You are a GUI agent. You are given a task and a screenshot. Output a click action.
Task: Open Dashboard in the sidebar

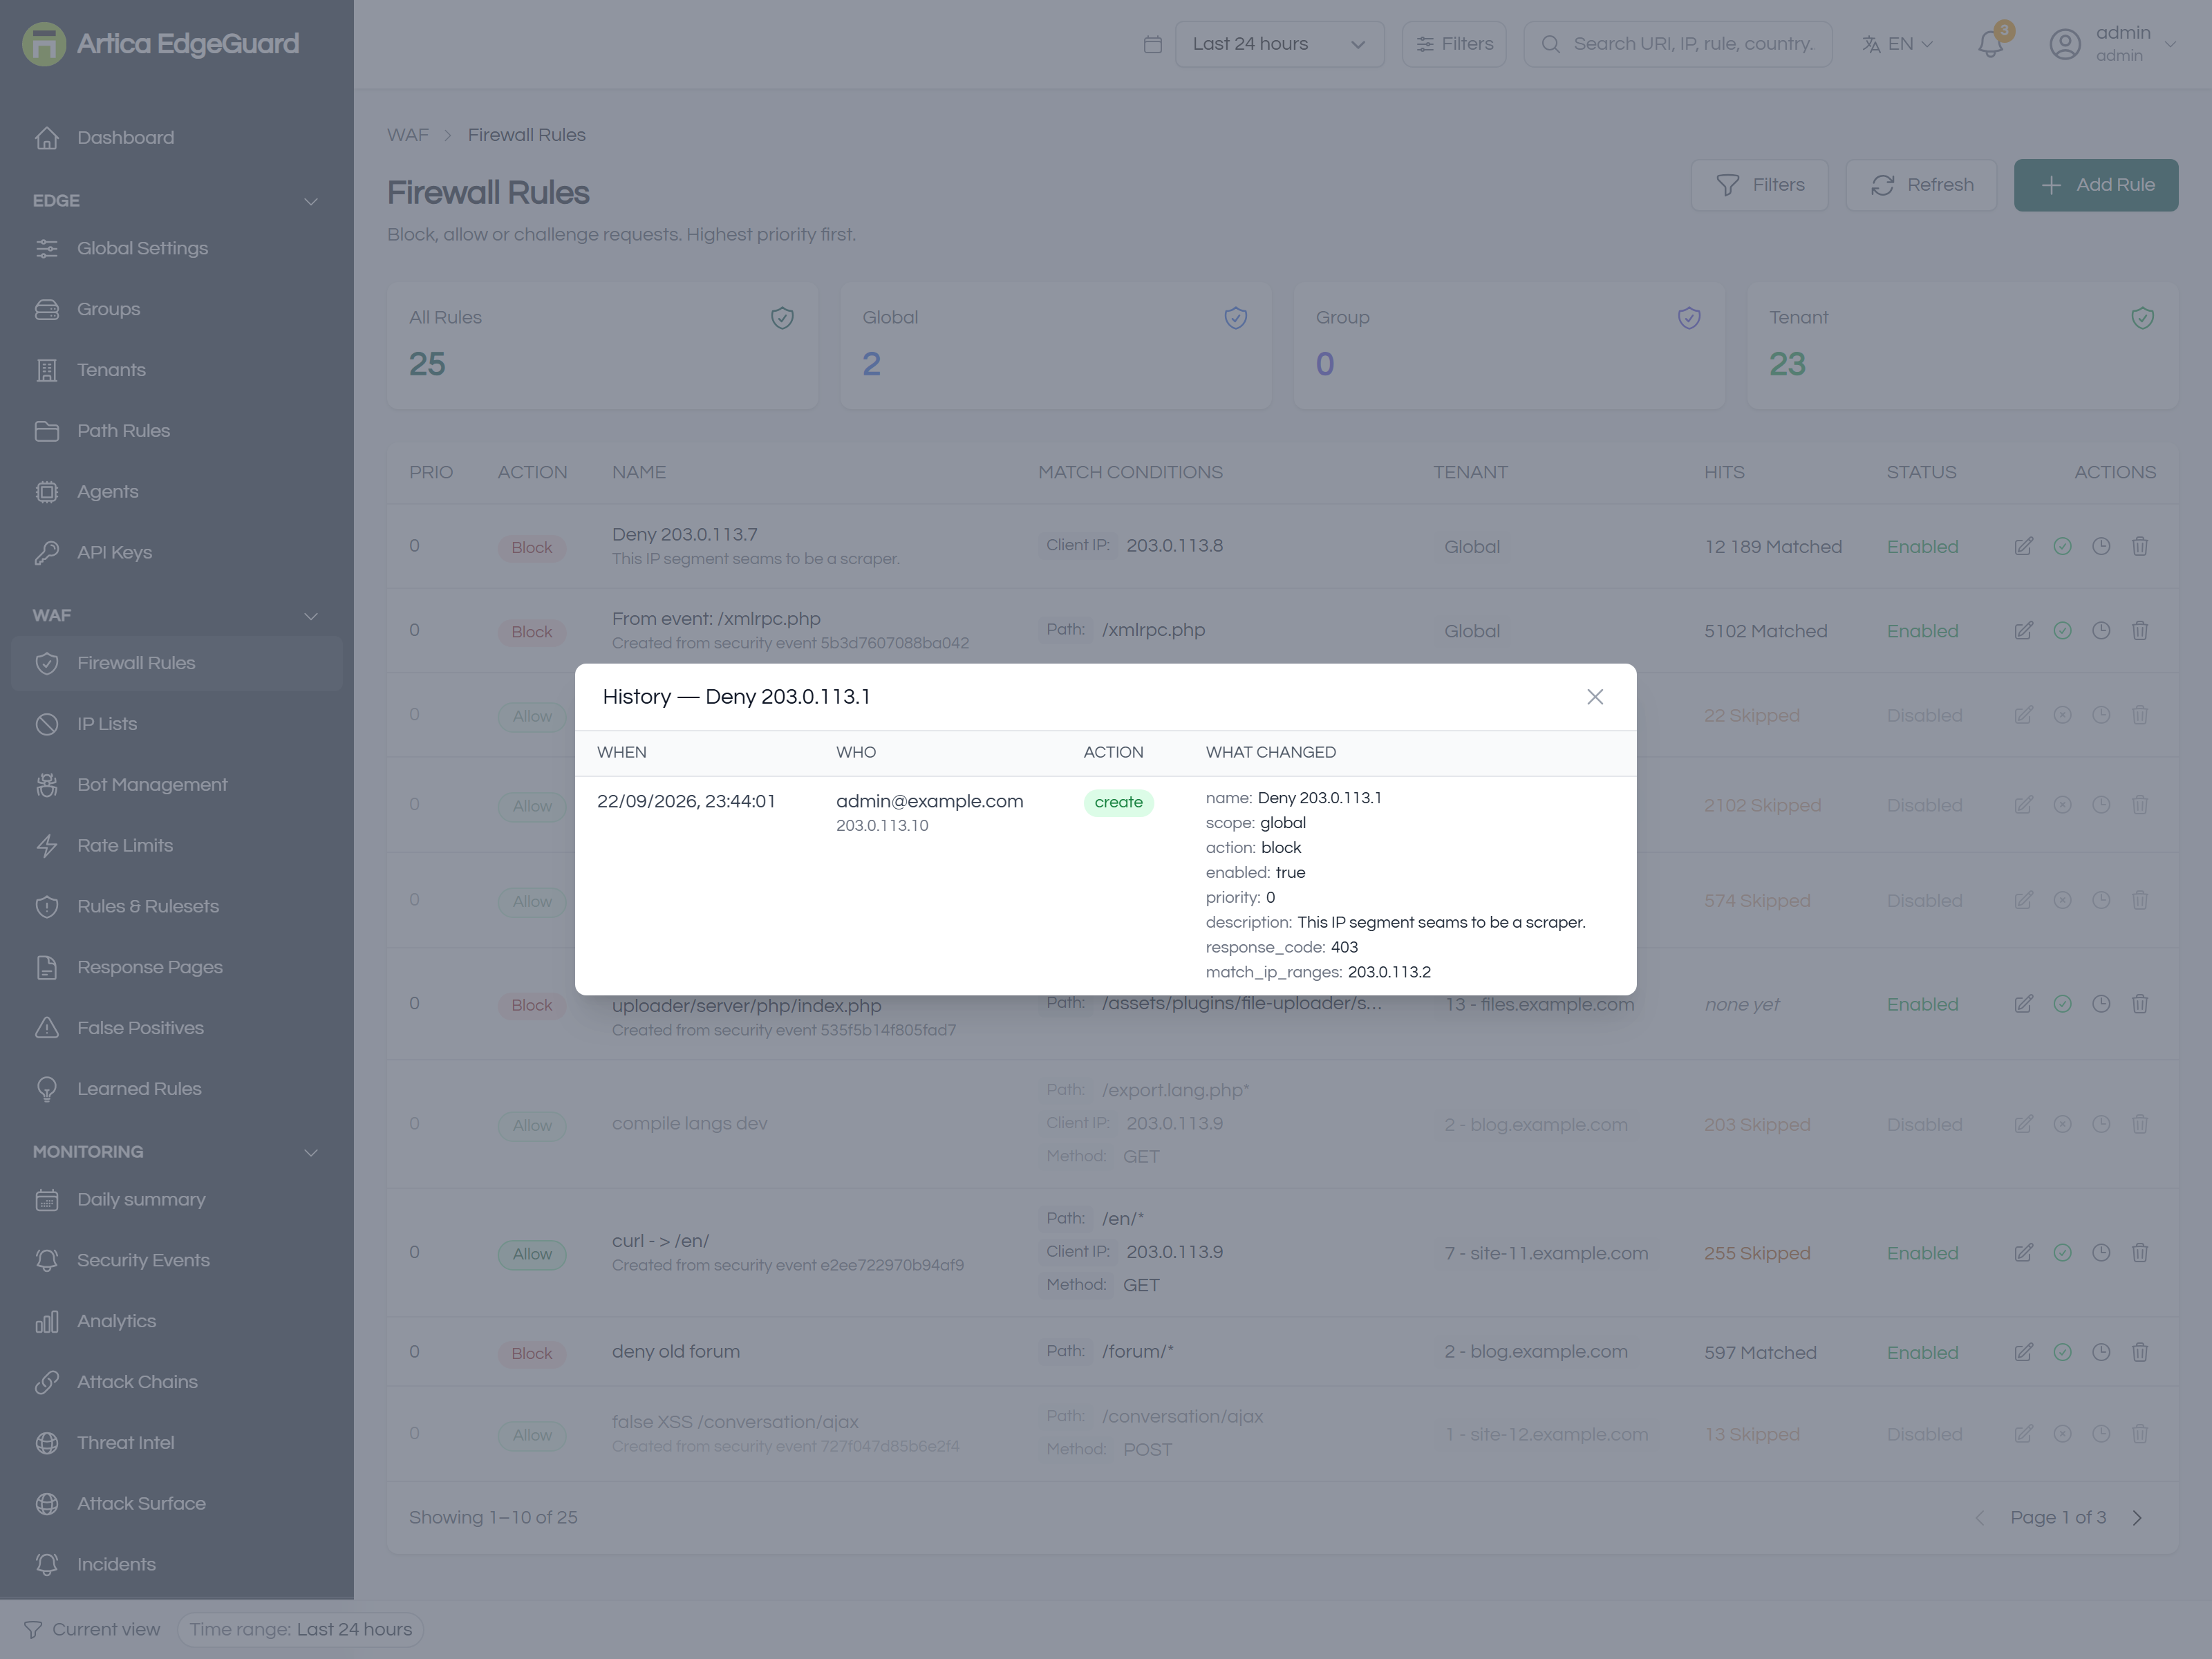[x=177, y=138]
